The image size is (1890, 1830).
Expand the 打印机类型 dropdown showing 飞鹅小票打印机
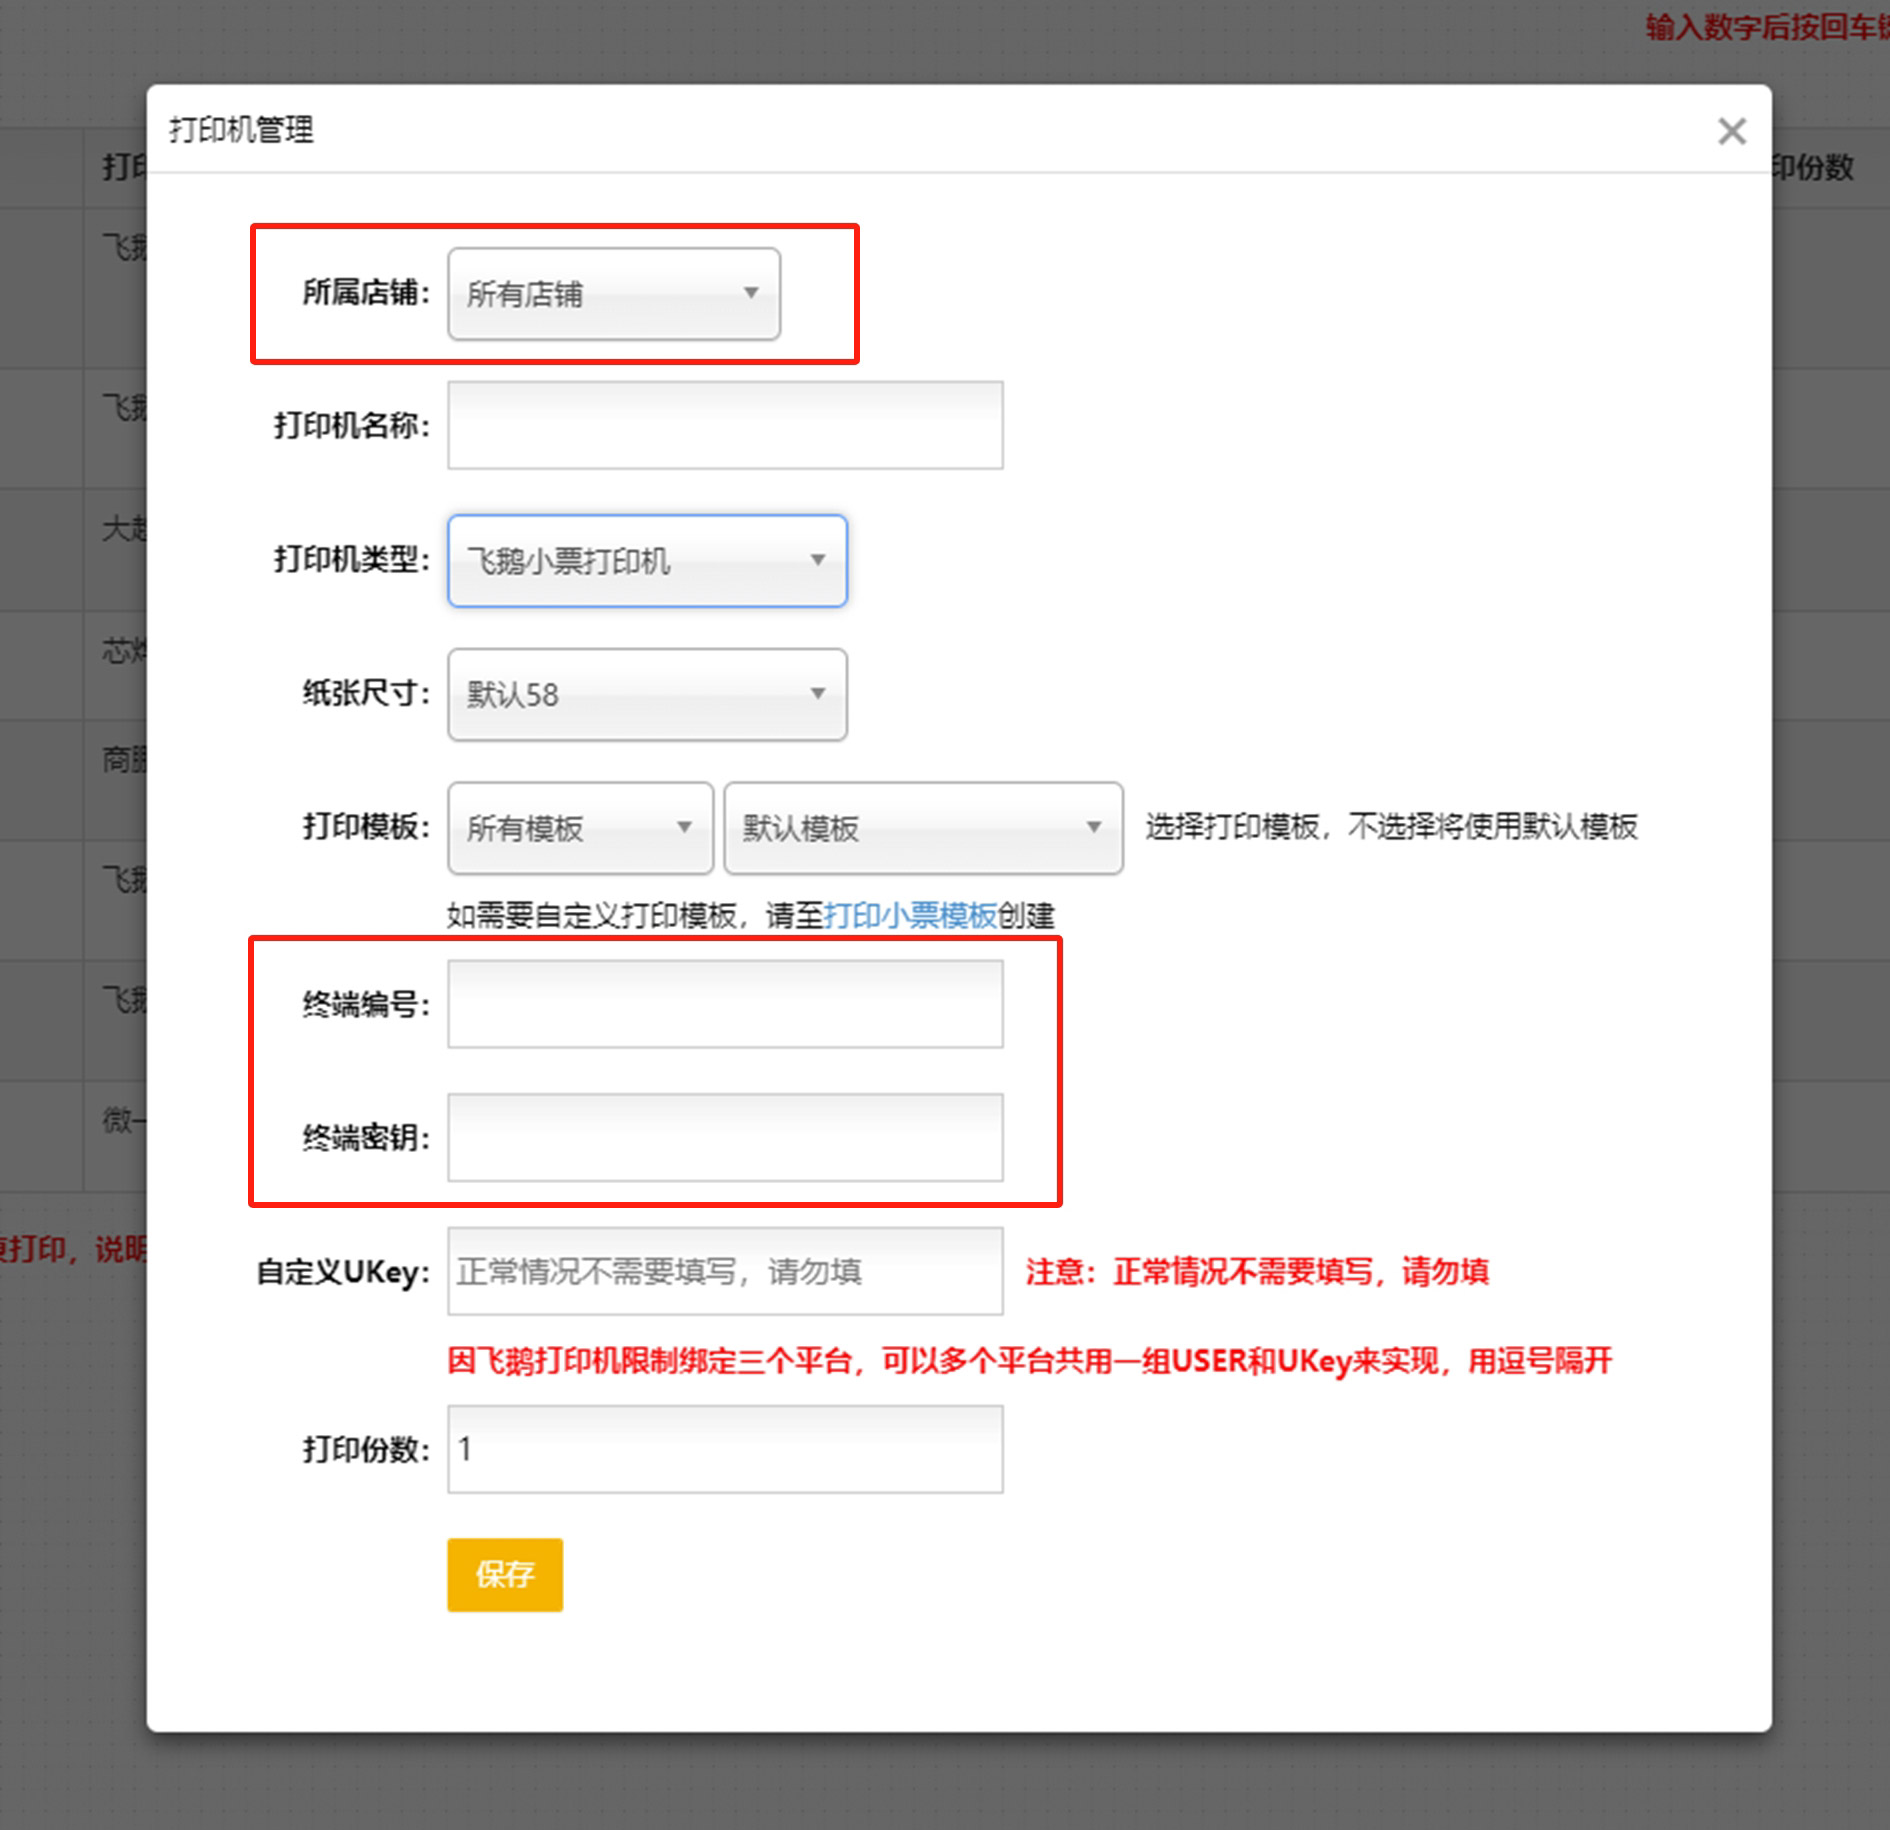coord(647,561)
